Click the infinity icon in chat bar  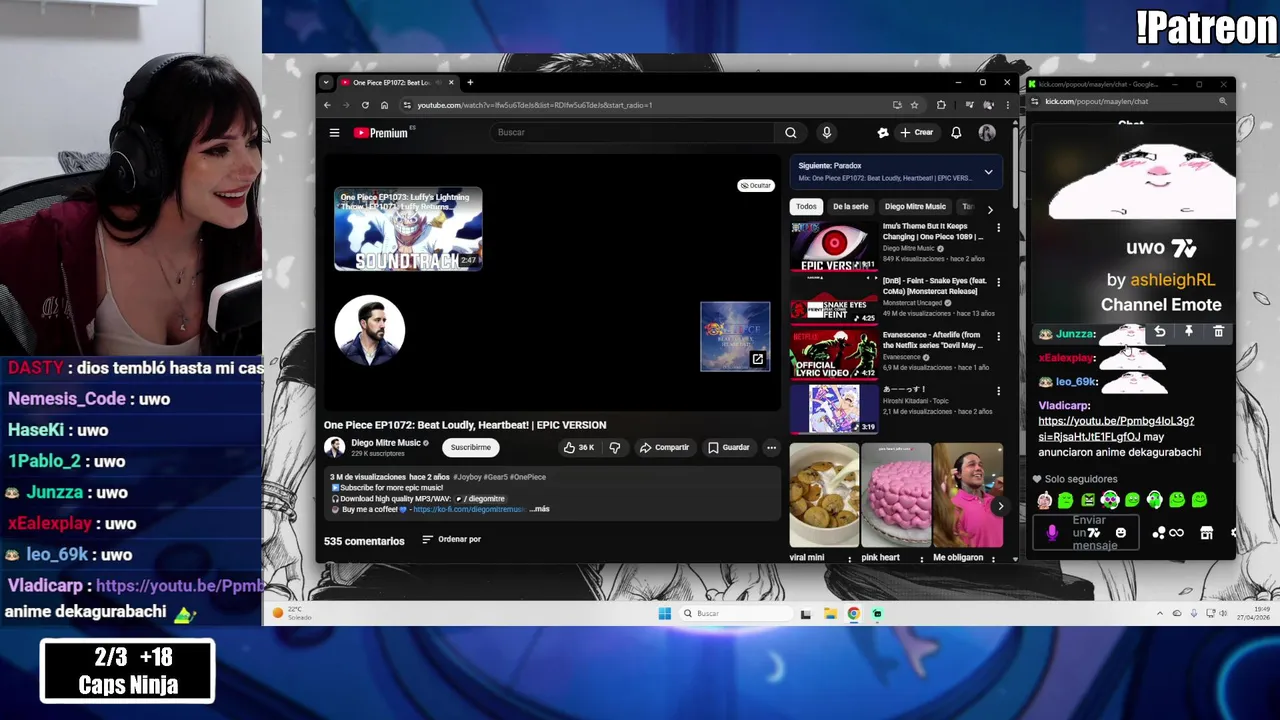(x=1176, y=533)
